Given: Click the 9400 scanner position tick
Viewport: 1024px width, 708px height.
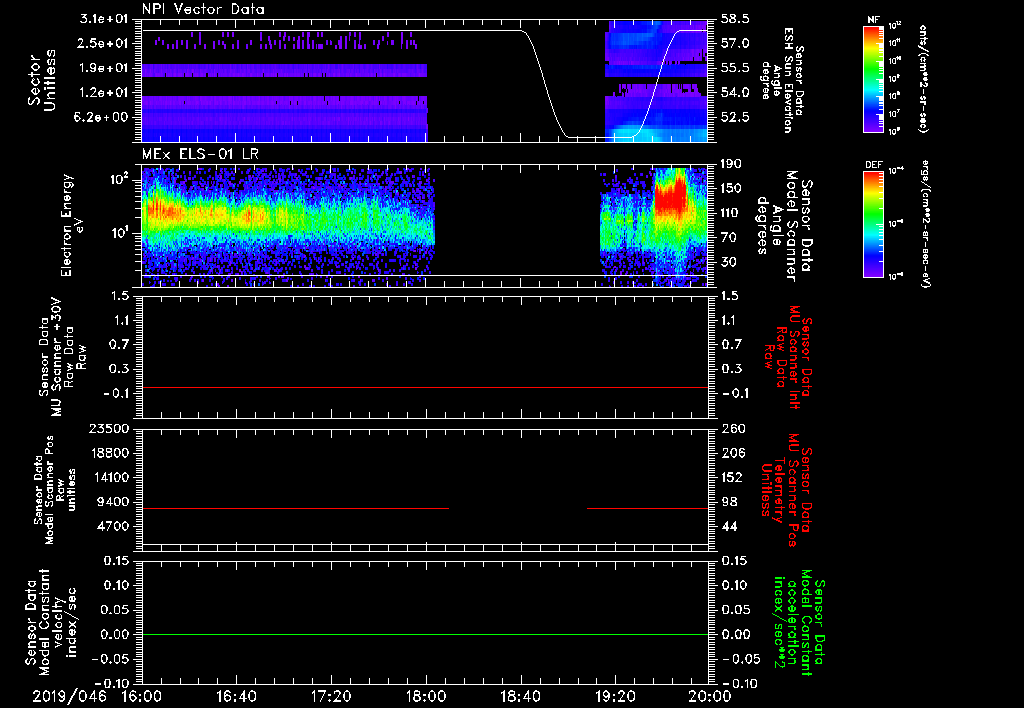Looking at the screenshot, I should click(115, 502).
